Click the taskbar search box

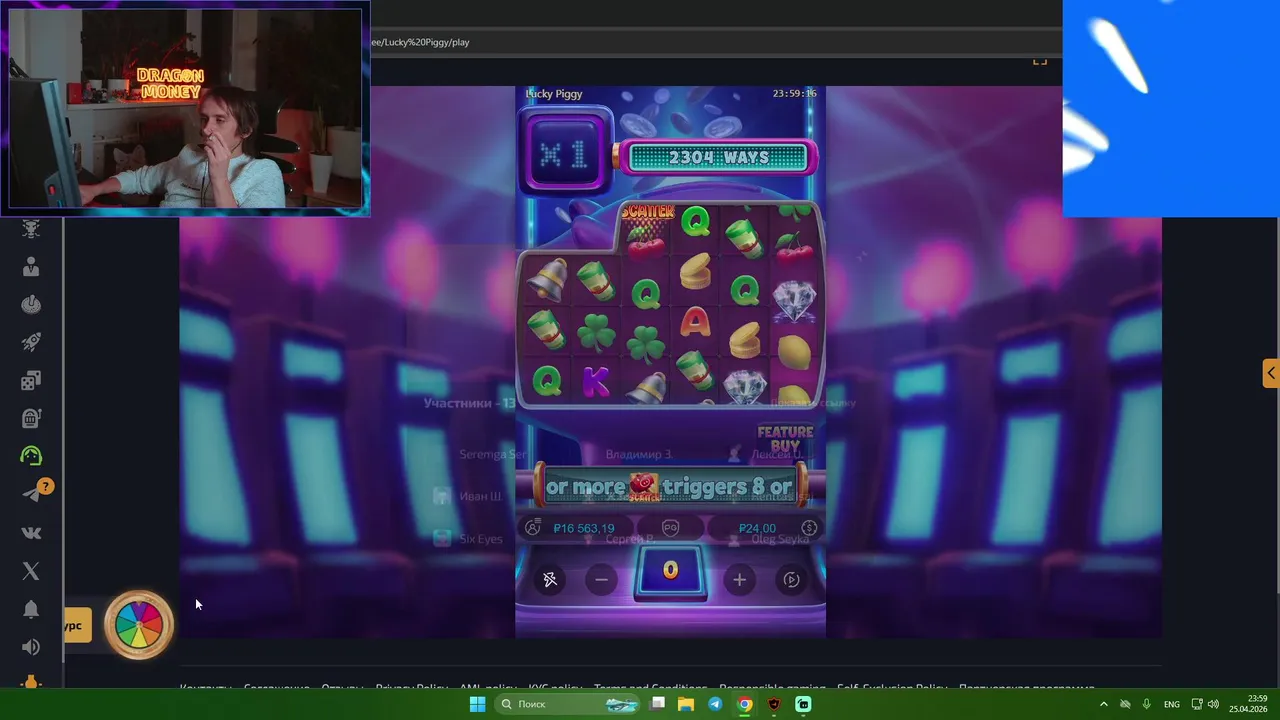568,704
